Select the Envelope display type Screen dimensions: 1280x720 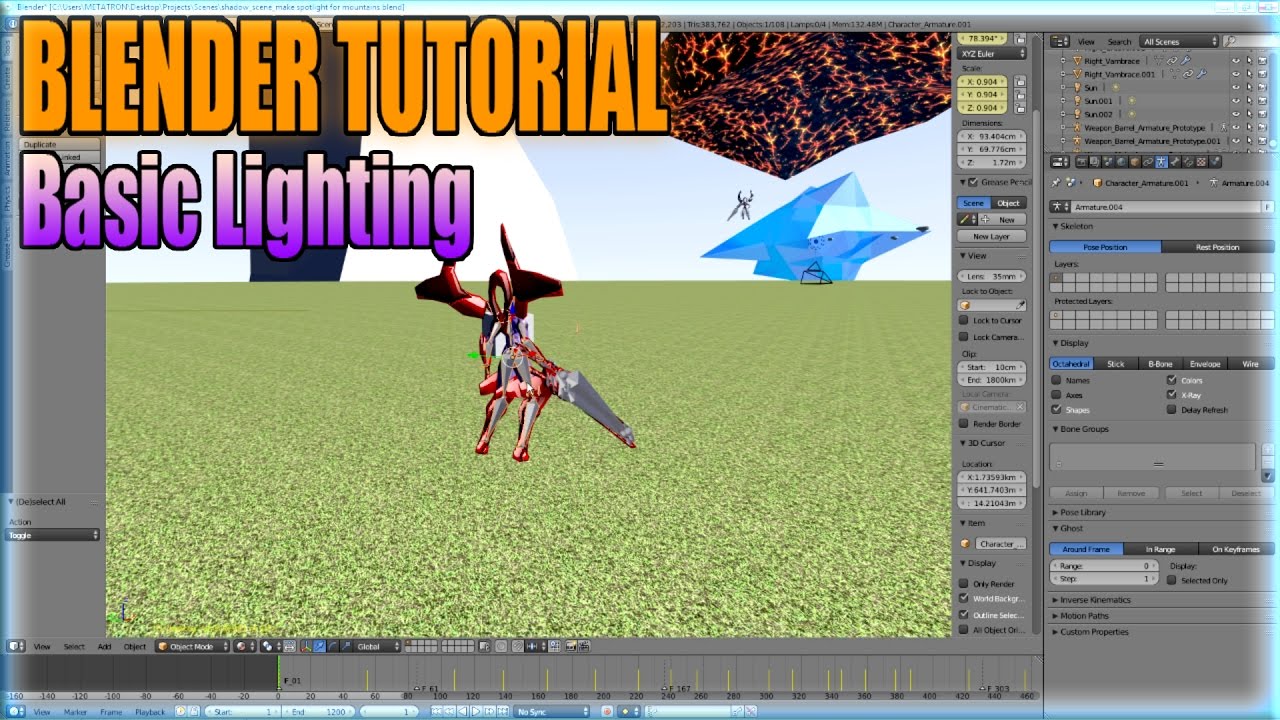pos(1204,364)
